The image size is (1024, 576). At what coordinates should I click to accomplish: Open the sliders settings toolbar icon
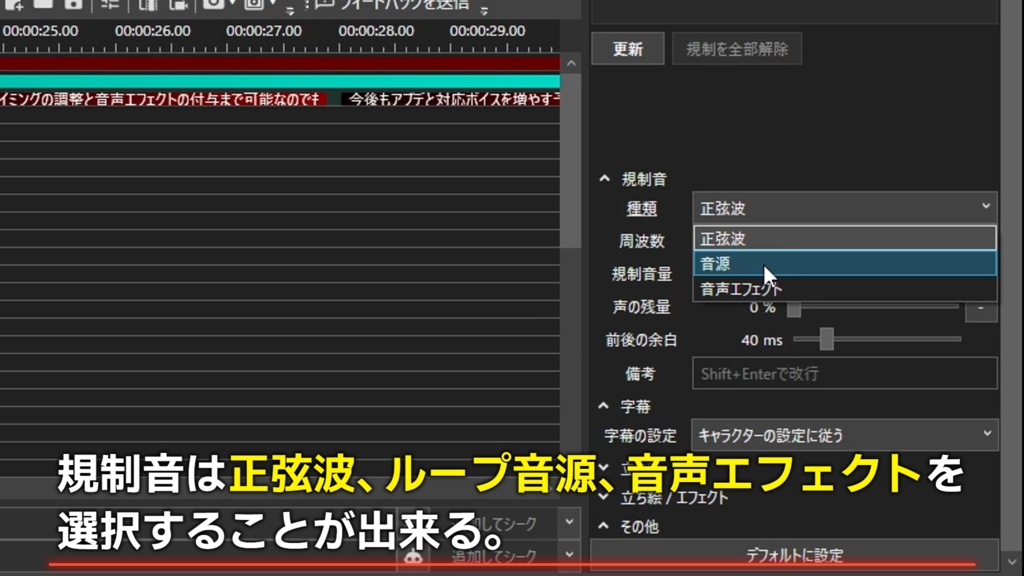coord(110,5)
